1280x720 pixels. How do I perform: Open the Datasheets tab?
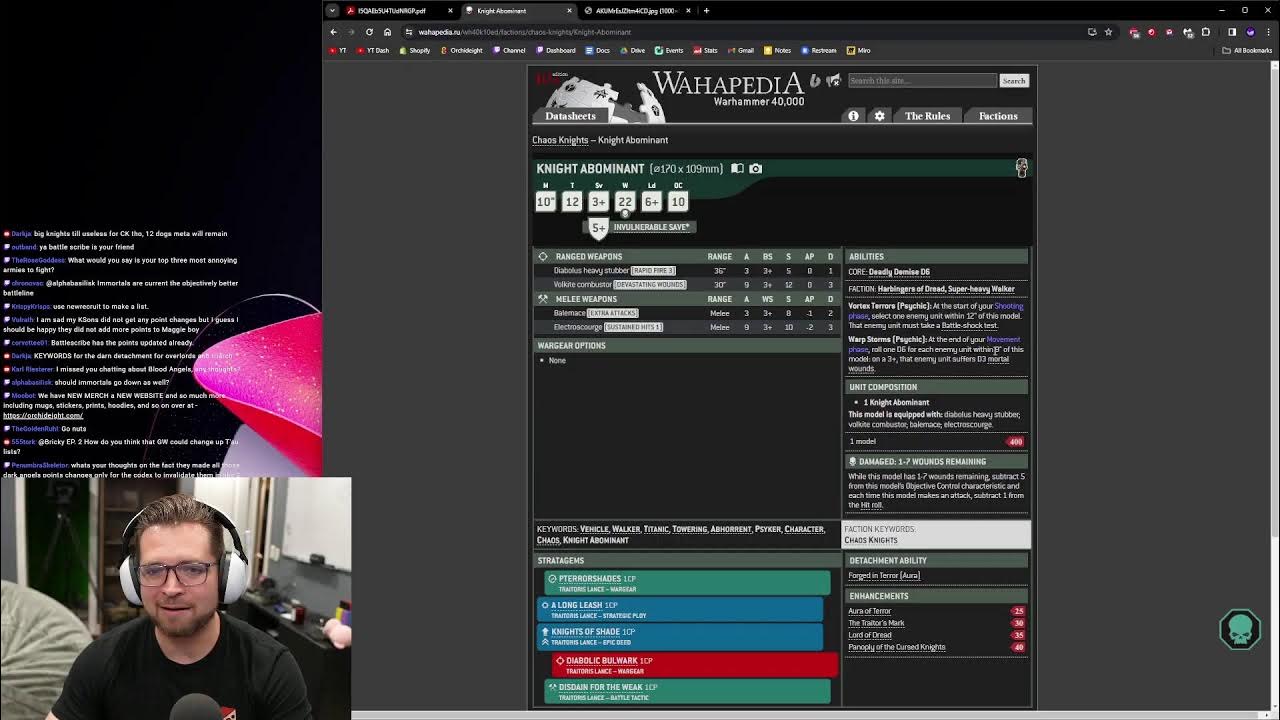[x=570, y=116]
